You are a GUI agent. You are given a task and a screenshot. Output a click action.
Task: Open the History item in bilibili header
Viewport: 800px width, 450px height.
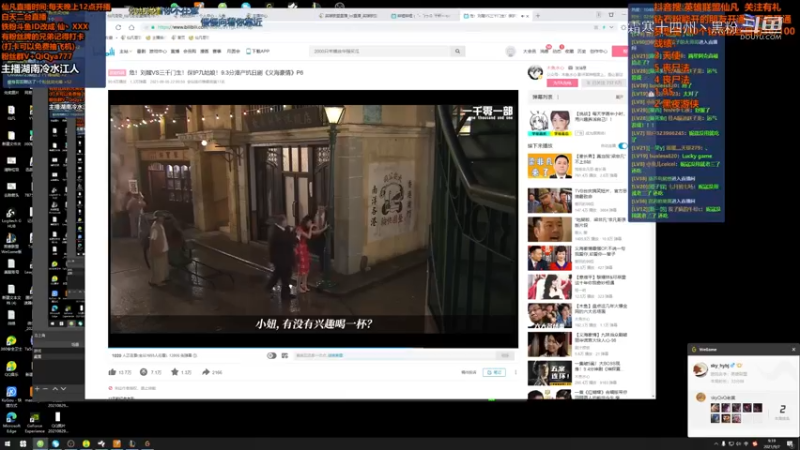pos(582,52)
